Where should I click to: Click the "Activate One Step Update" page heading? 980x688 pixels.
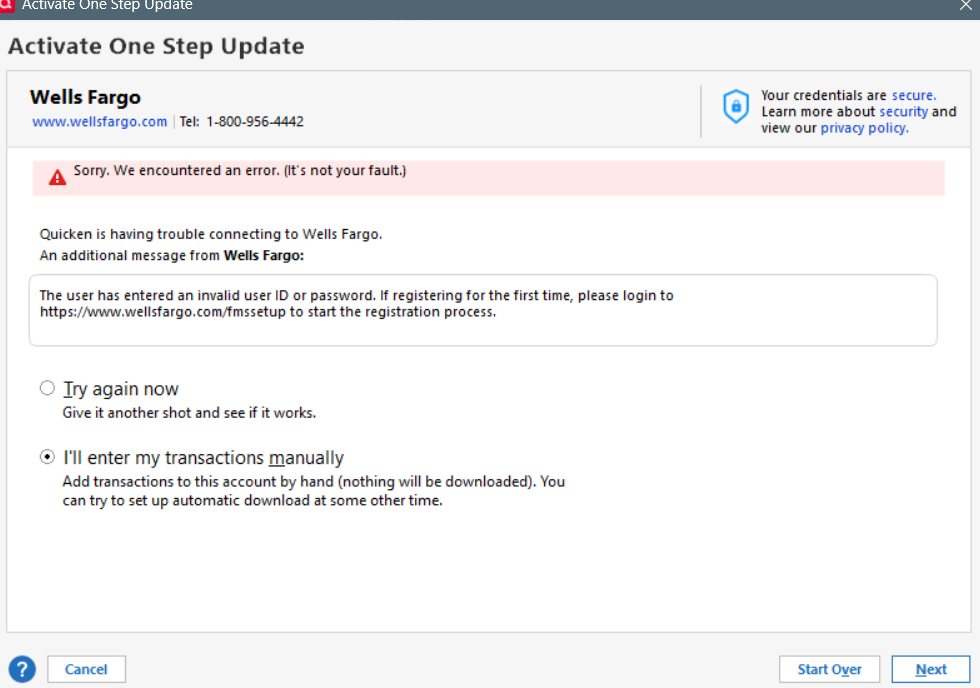tap(156, 46)
